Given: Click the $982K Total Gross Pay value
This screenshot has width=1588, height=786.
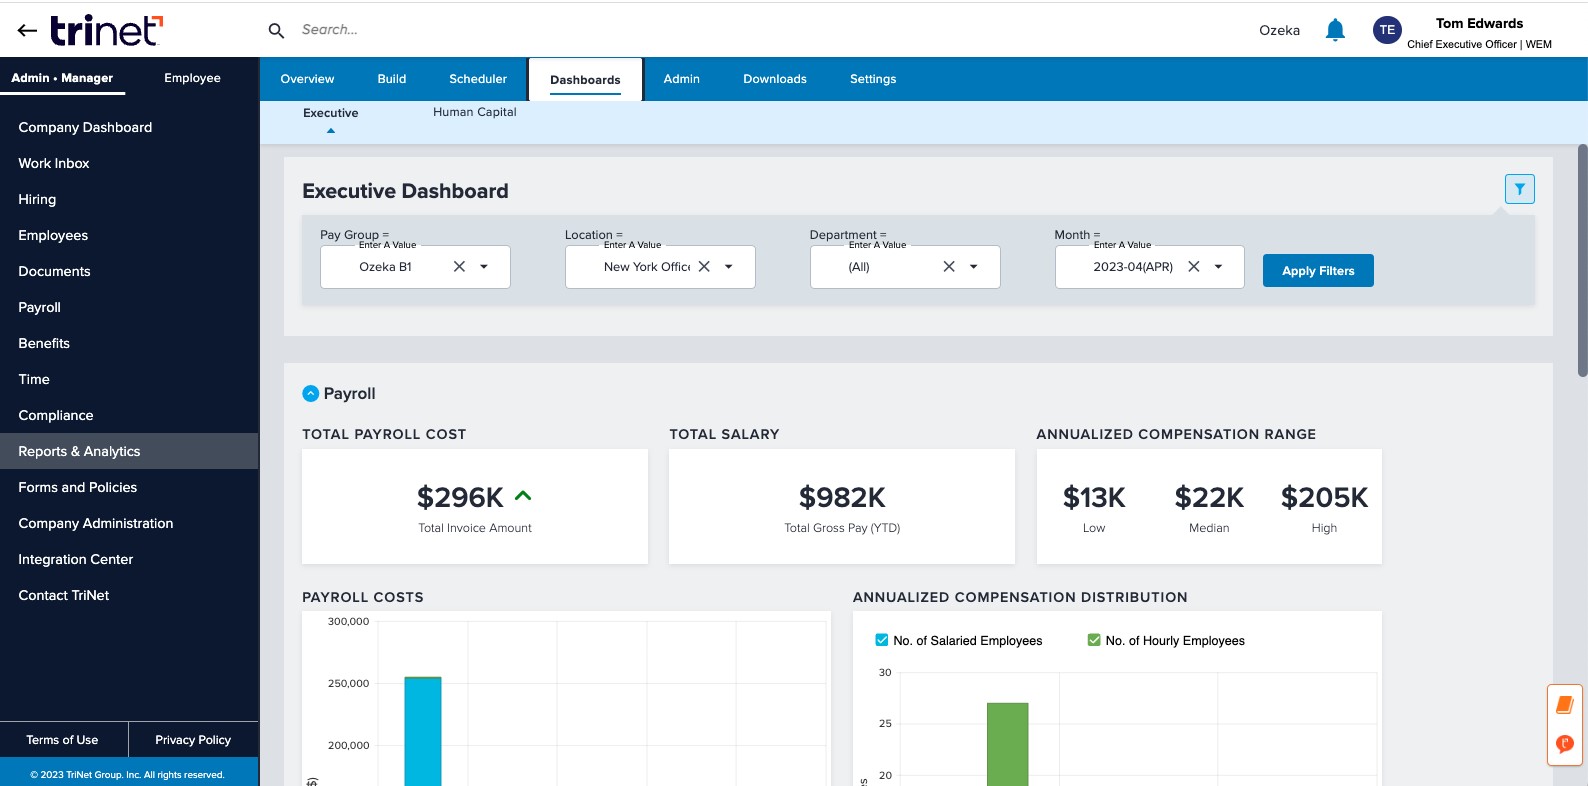Looking at the screenshot, I should 842,497.
